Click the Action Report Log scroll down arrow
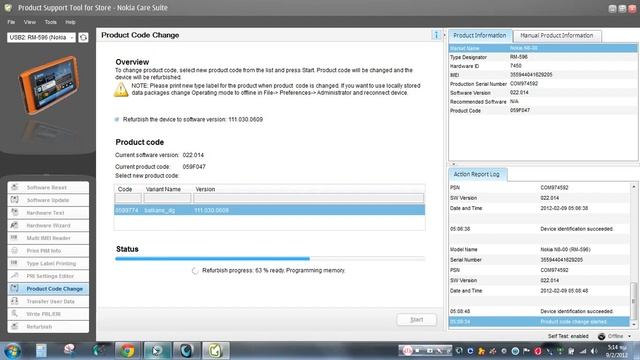Image resolution: width=640 pixels, height=360 pixels. click(x=634, y=324)
